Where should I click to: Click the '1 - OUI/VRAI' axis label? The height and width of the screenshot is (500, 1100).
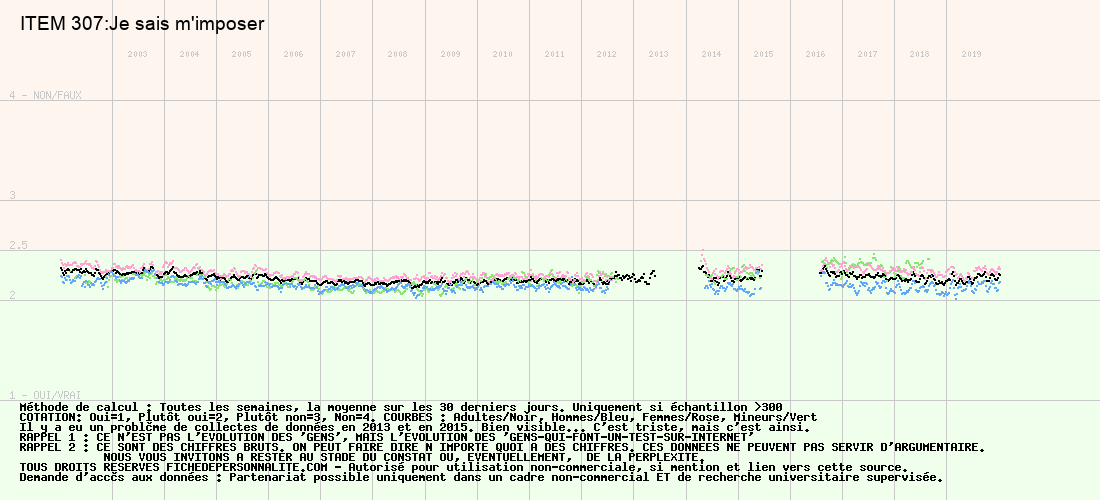tap(45, 396)
